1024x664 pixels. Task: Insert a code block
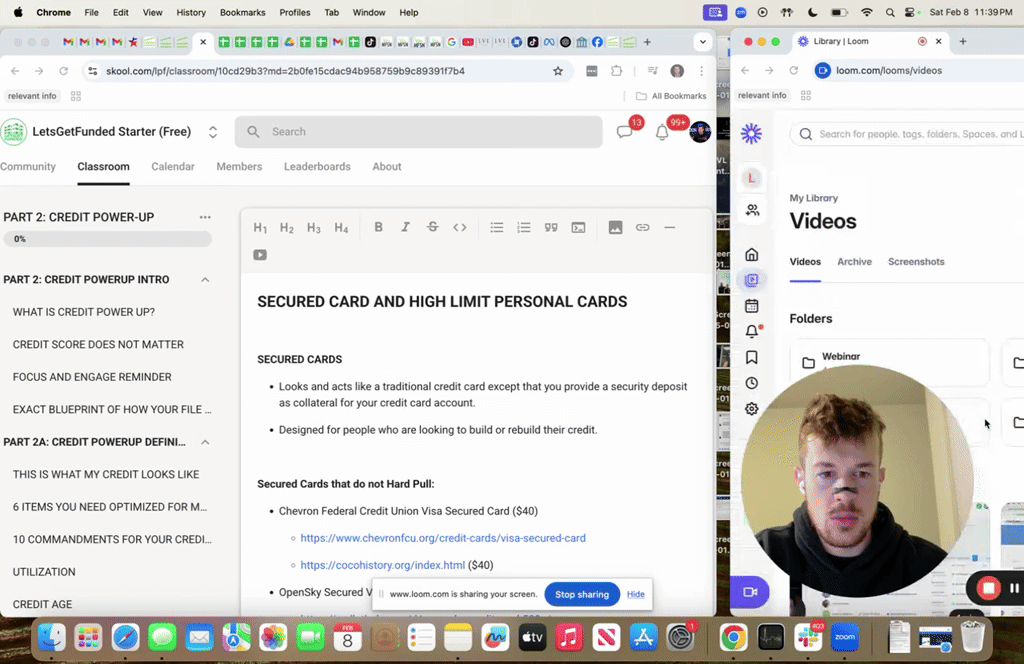[579, 227]
